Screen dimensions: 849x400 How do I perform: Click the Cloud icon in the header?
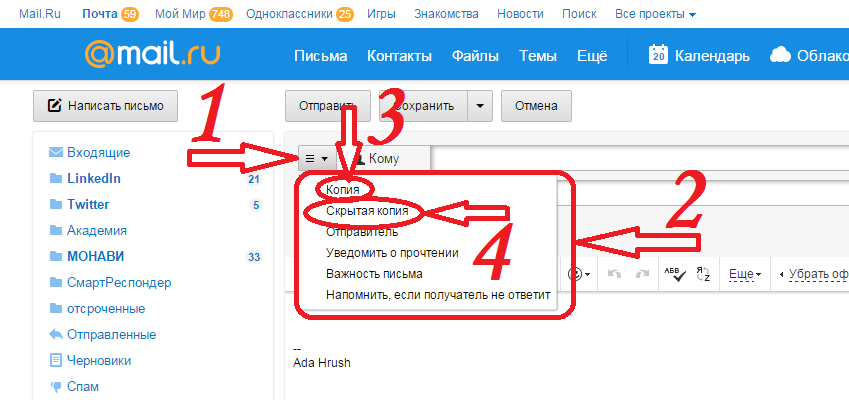click(780, 55)
